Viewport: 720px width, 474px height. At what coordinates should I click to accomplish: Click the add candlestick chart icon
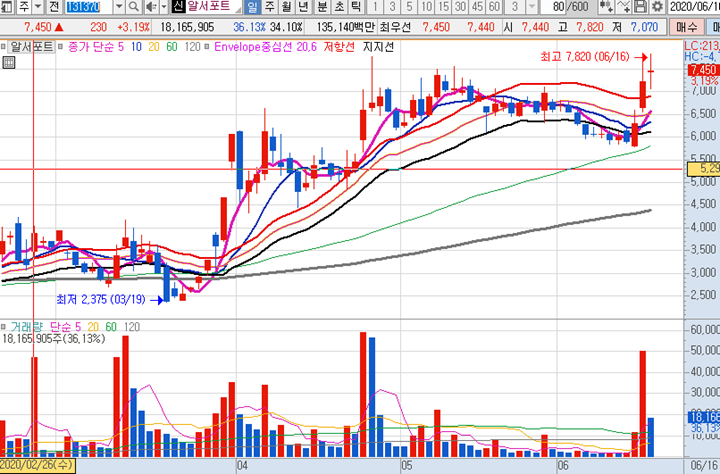[x=606, y=6]
